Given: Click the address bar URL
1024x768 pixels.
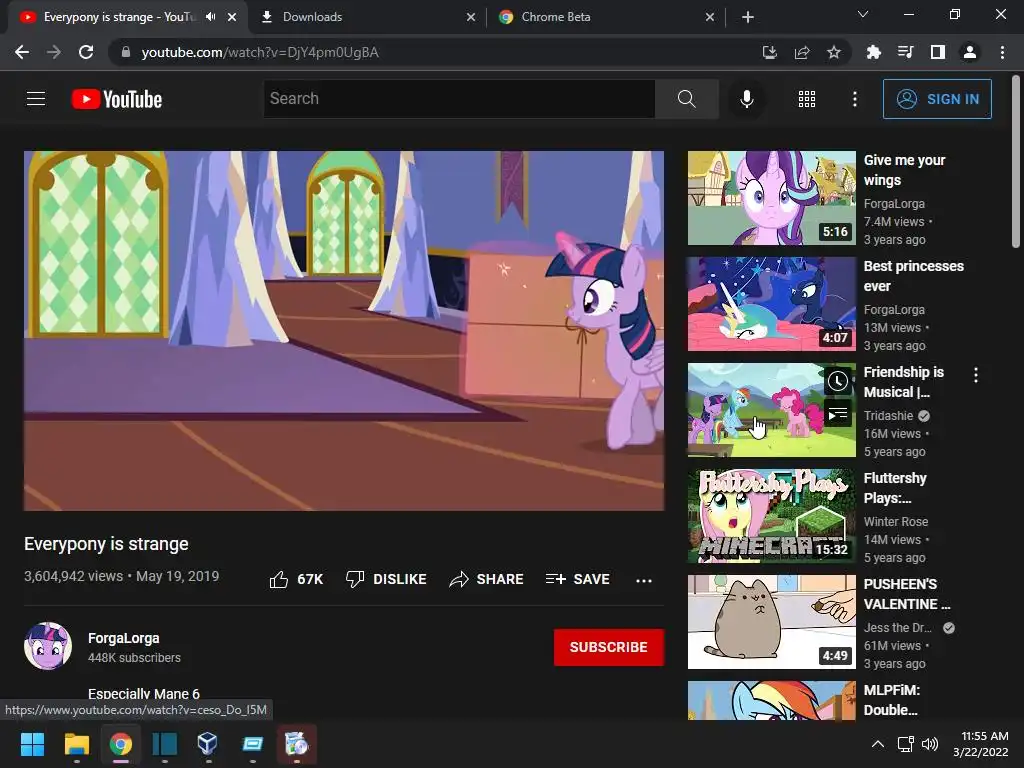Looking at the screenshot, I should coord(260,52).
